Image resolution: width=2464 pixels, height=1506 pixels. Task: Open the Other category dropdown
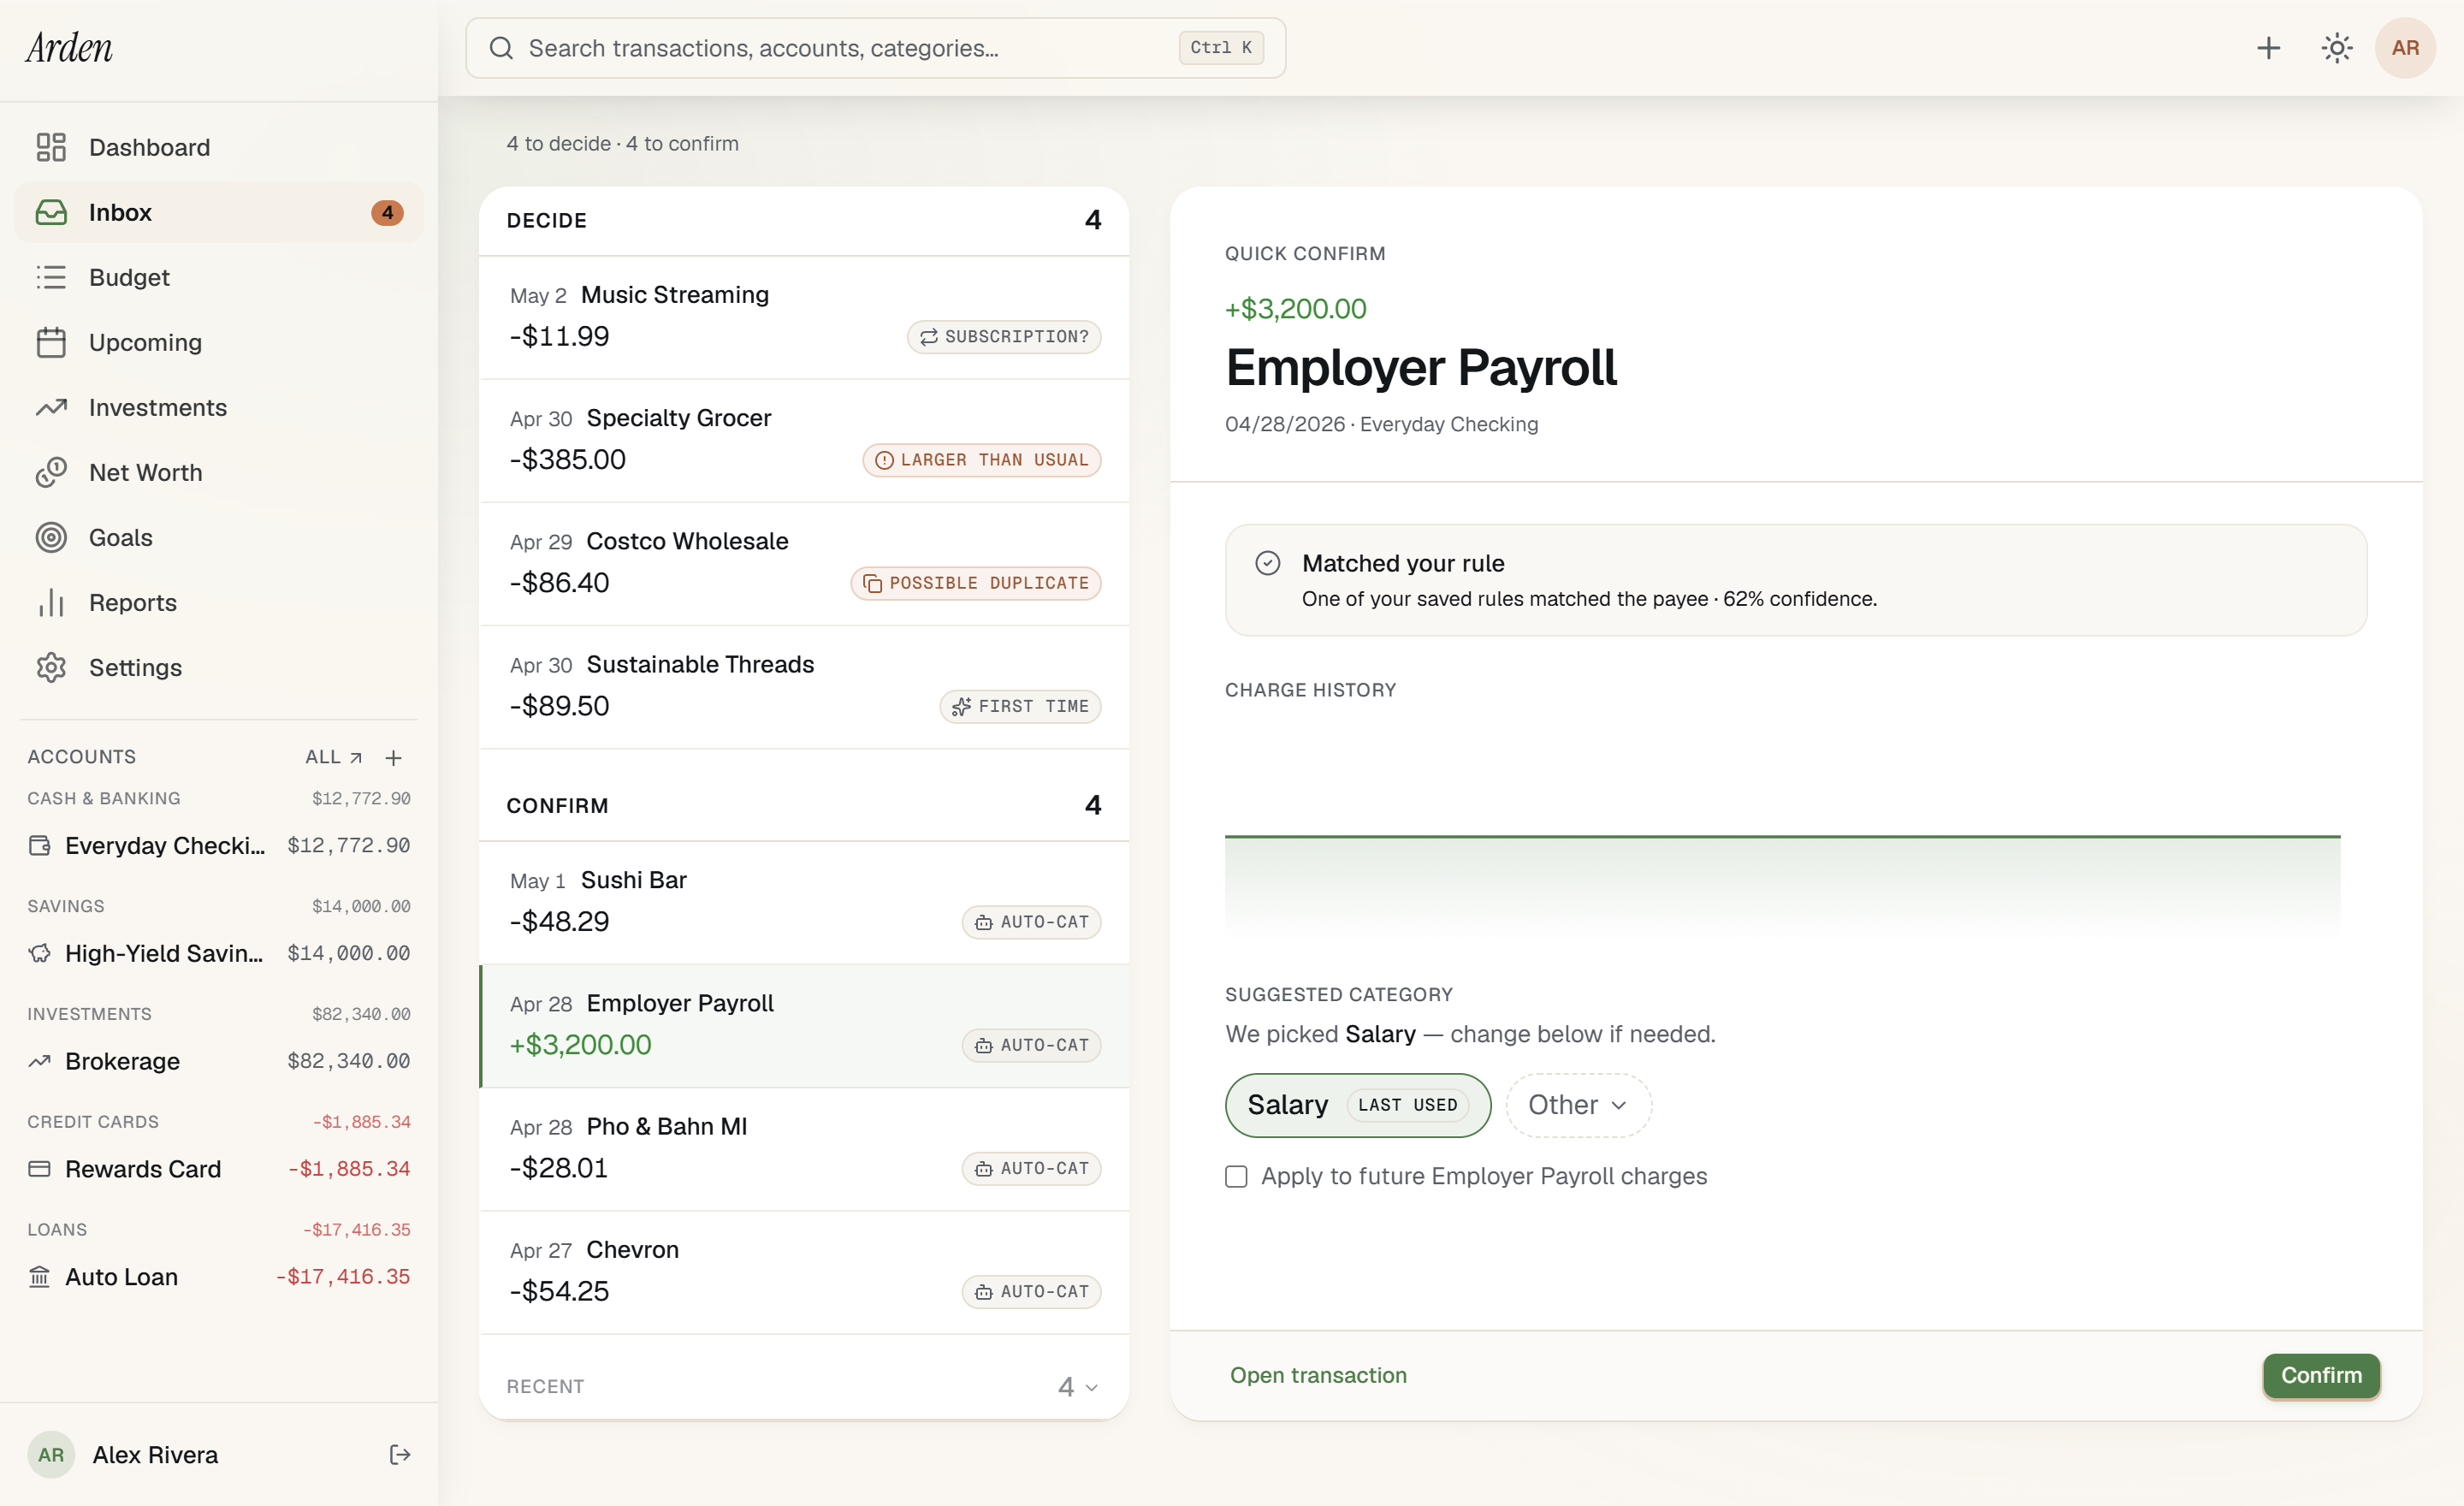pyautogui.click(x=1578, y=1105)
